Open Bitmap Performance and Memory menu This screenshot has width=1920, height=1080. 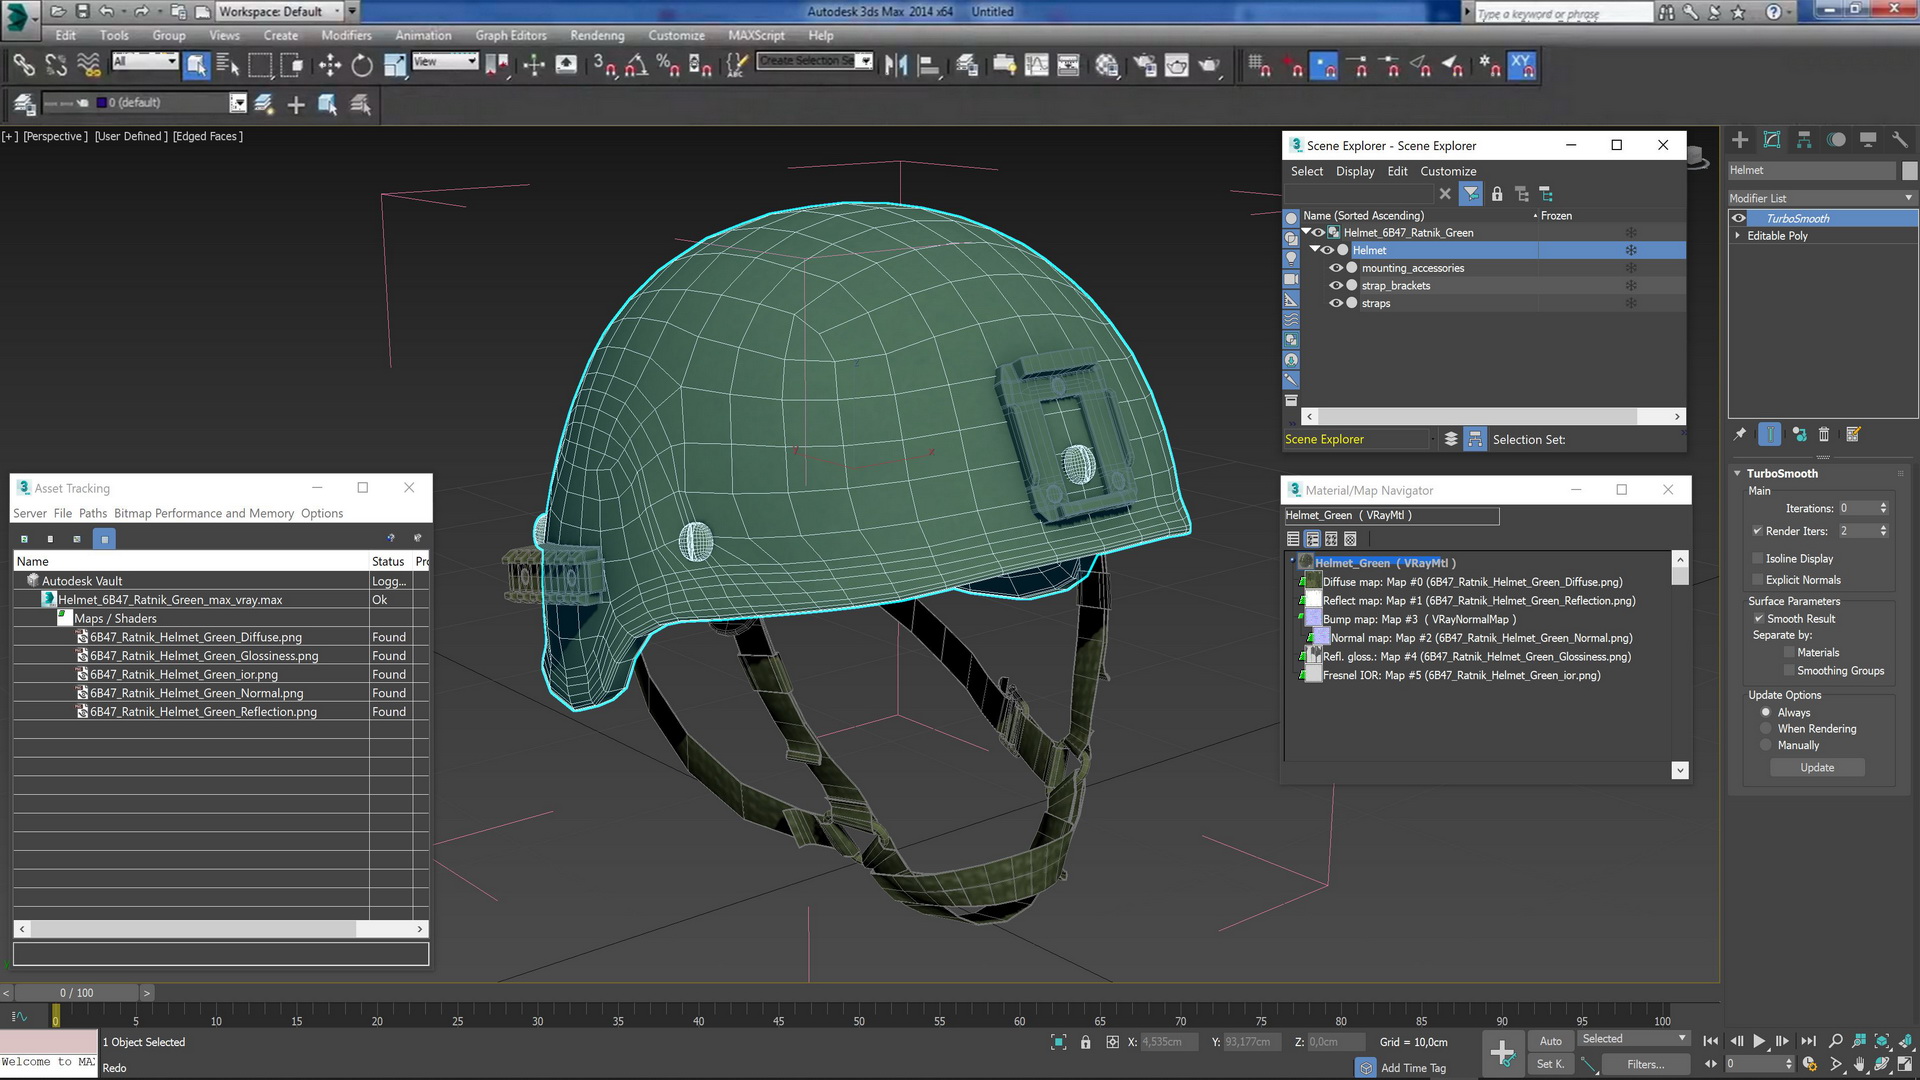[x=204, y=513]
